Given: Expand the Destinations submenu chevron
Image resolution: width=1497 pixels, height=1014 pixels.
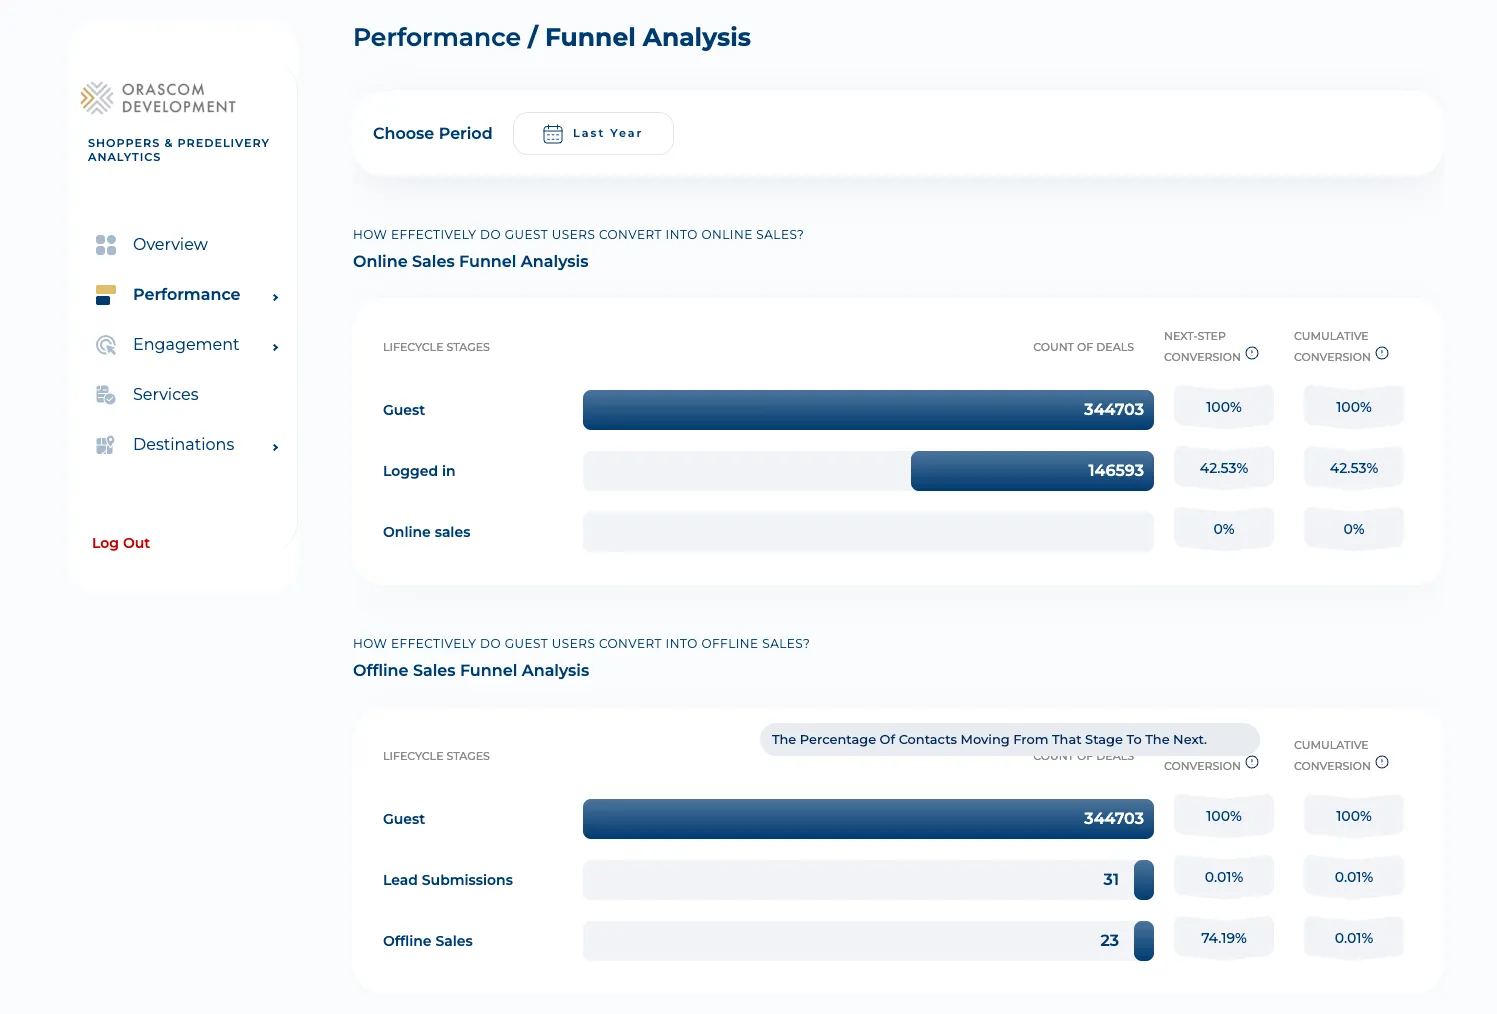Looking at the screenshot, I should 275,447.
